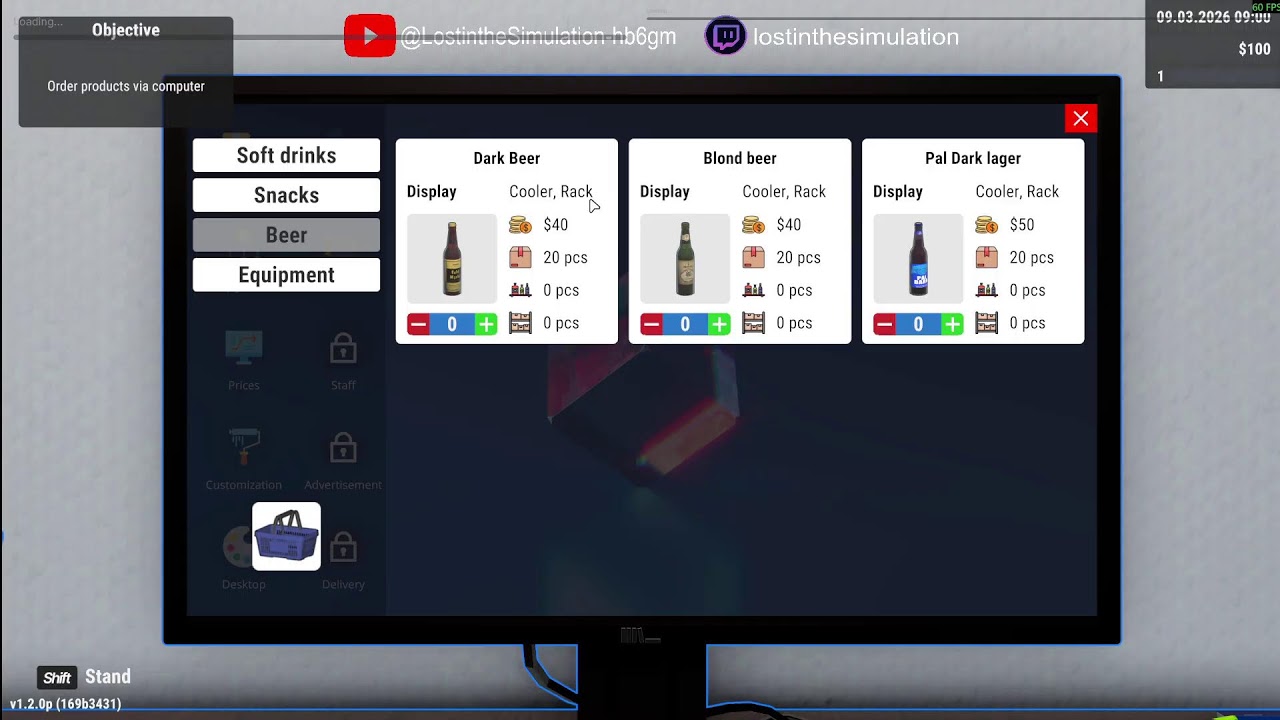The height and width of the screenshot is (720, 1280).
Task: Open the Customization desktop icon
Action: click(x=244, y=447)
